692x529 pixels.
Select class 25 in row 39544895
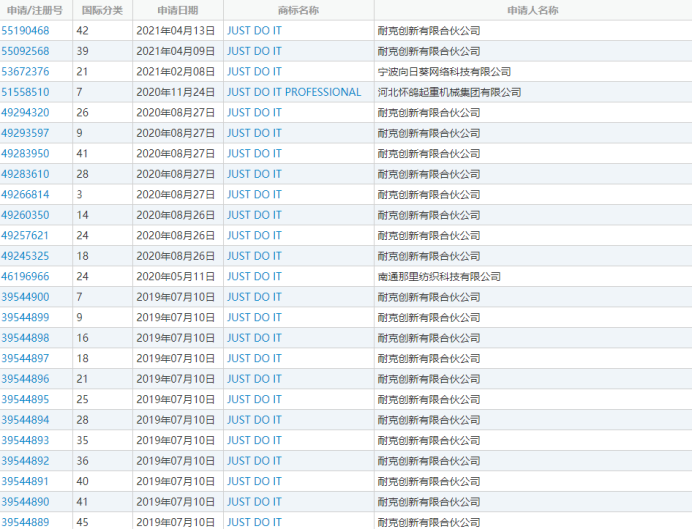83,399
